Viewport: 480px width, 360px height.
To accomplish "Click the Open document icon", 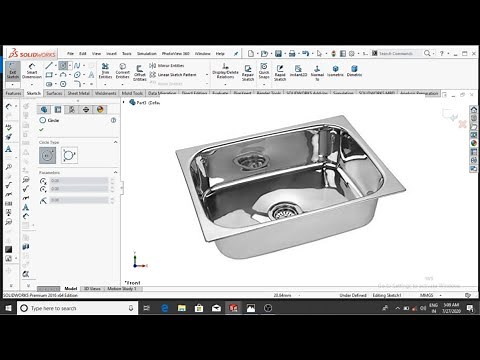I will [x=264, y=53].
